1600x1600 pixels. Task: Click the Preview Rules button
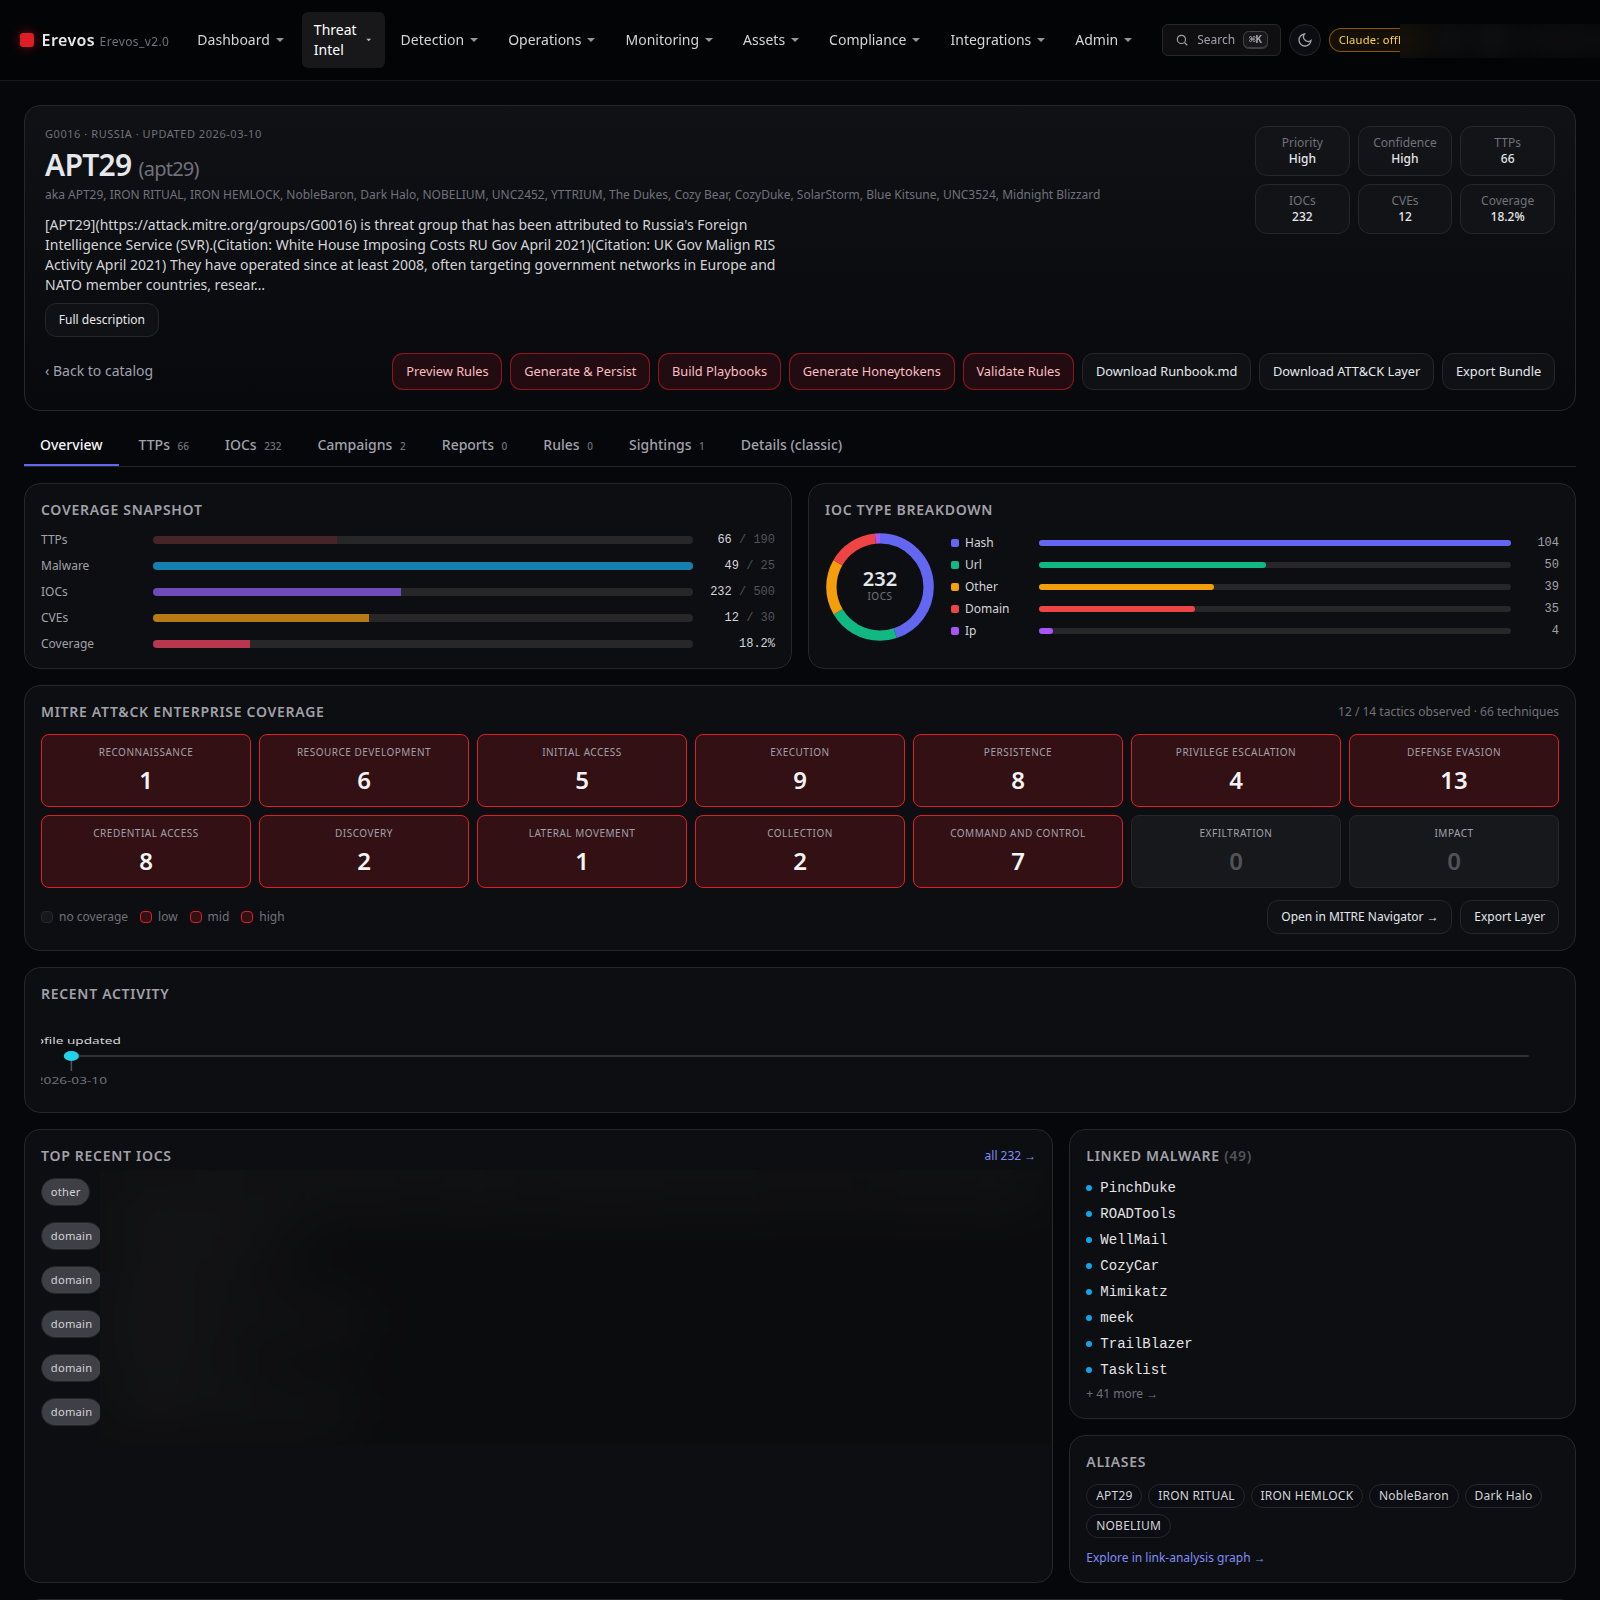[x=447, y=372]
